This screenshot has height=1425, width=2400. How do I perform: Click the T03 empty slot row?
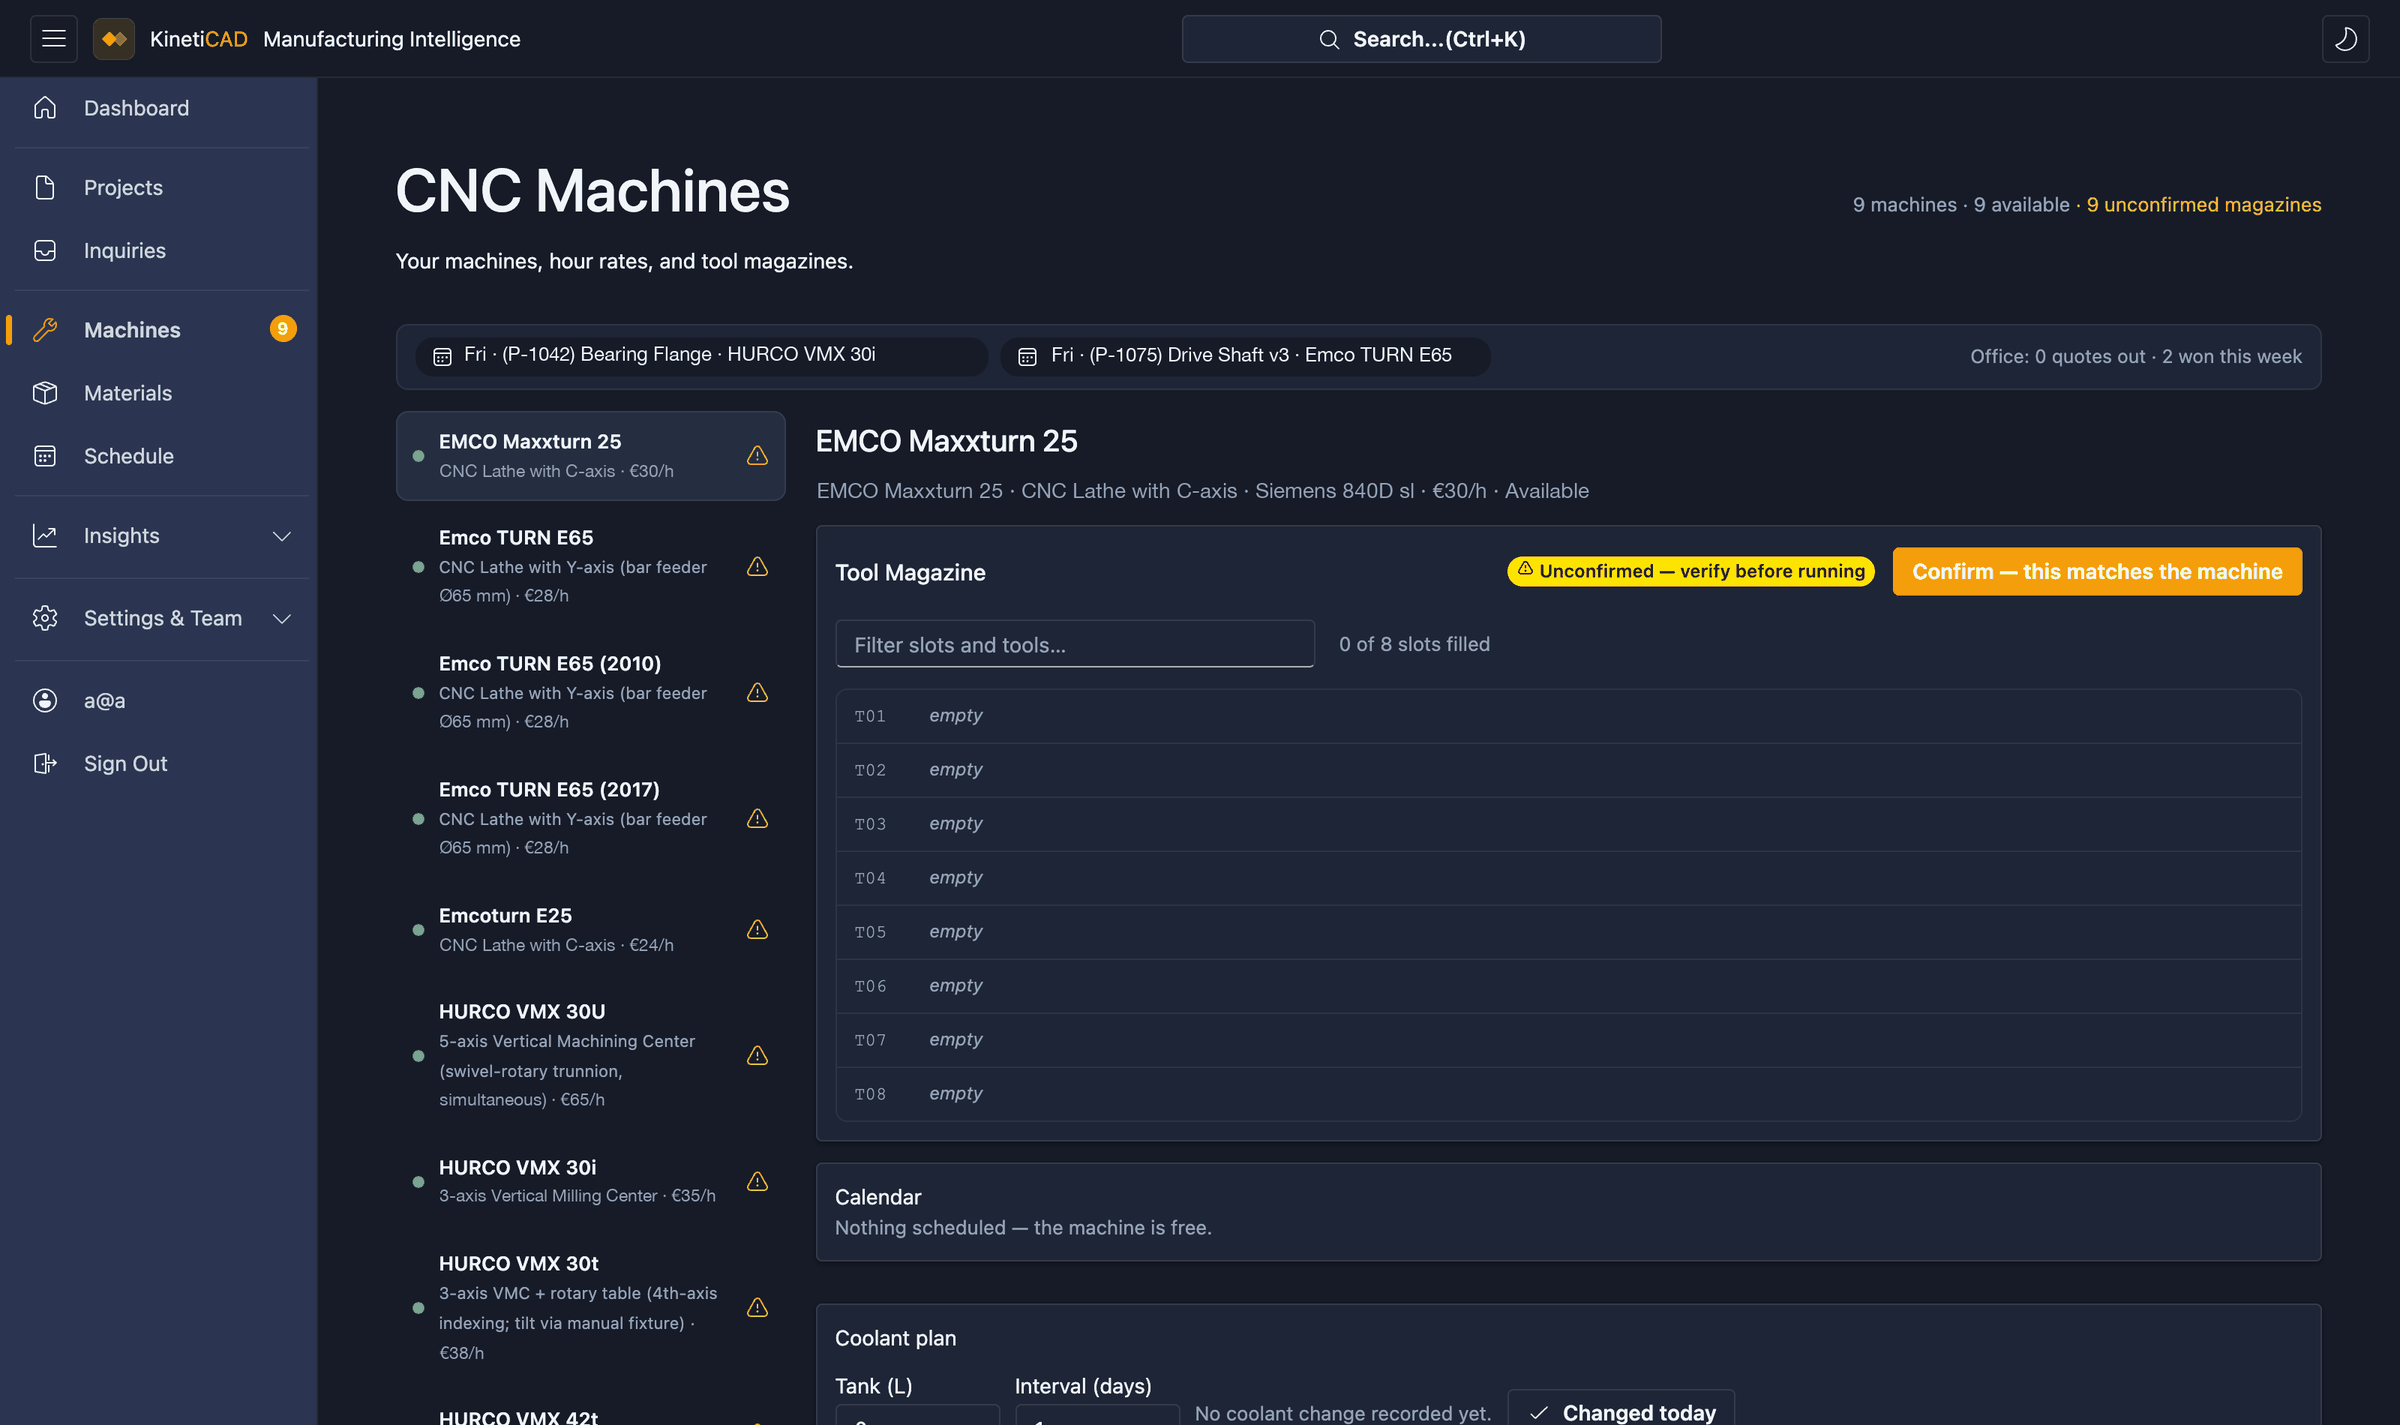tap(1569, 824)
